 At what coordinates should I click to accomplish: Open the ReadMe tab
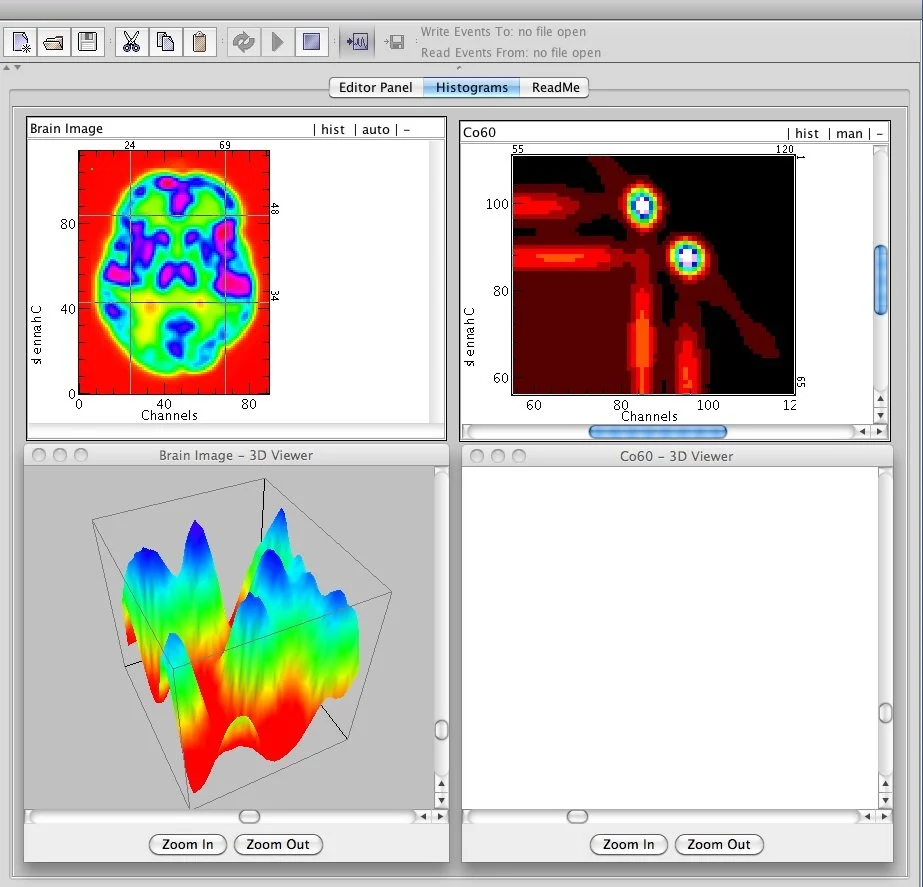[x=555, y=87]
